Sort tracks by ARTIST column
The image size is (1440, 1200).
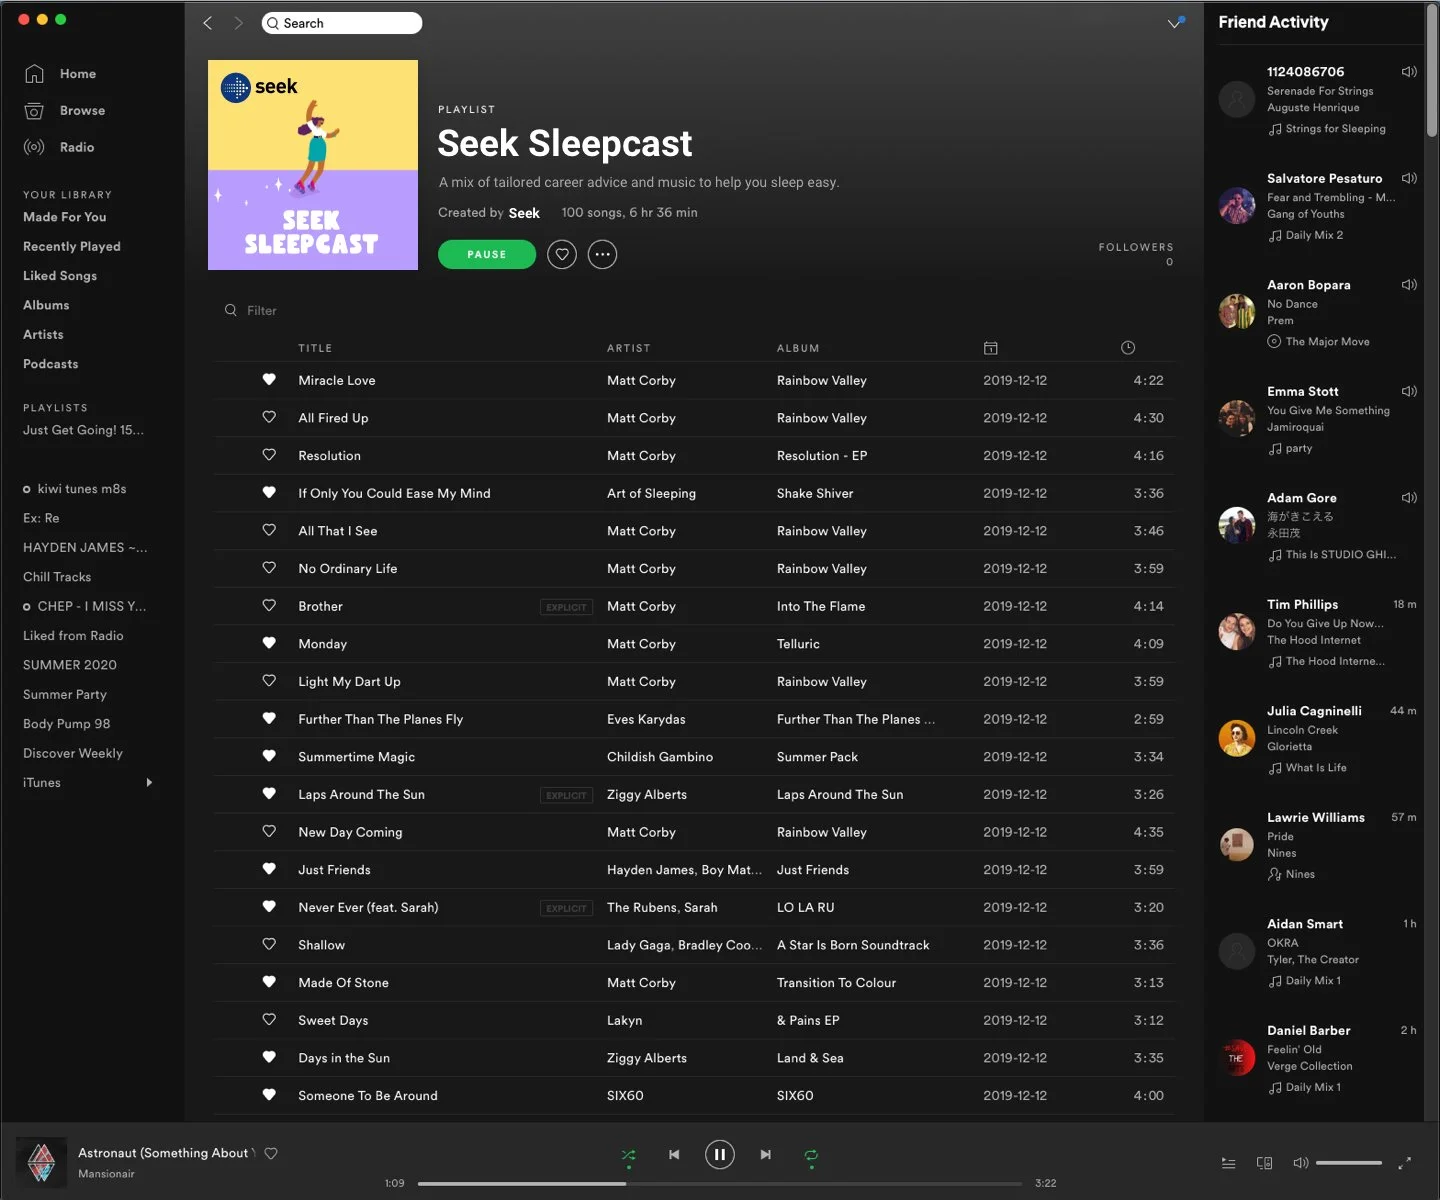(628, 348)
